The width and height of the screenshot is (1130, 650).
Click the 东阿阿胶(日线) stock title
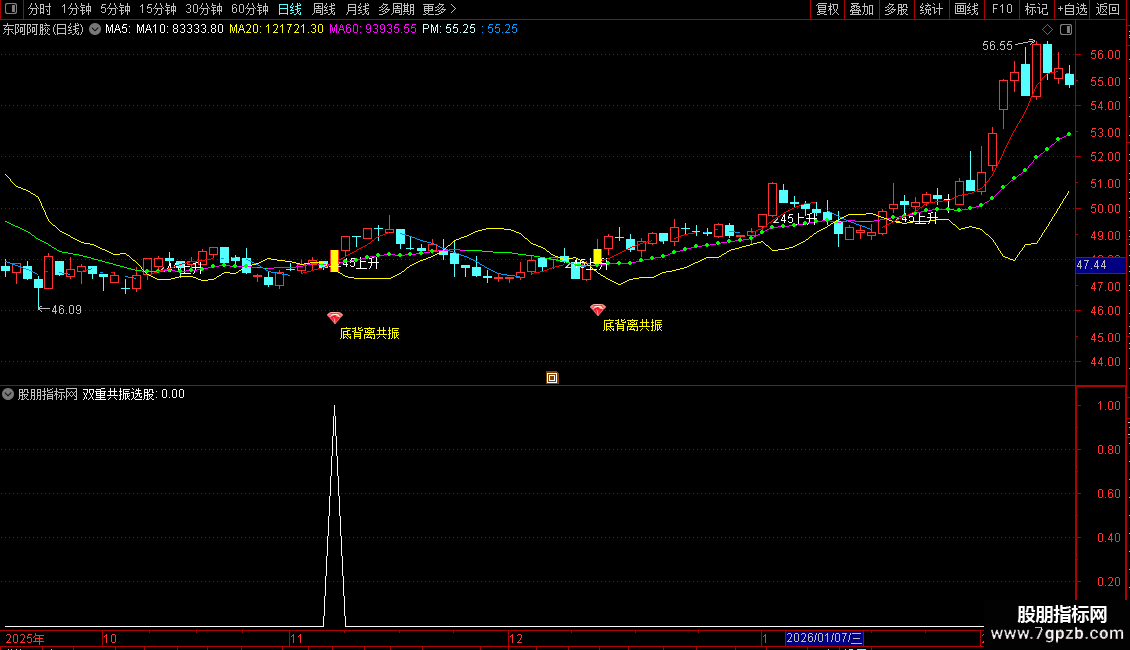tap(43, 30)
